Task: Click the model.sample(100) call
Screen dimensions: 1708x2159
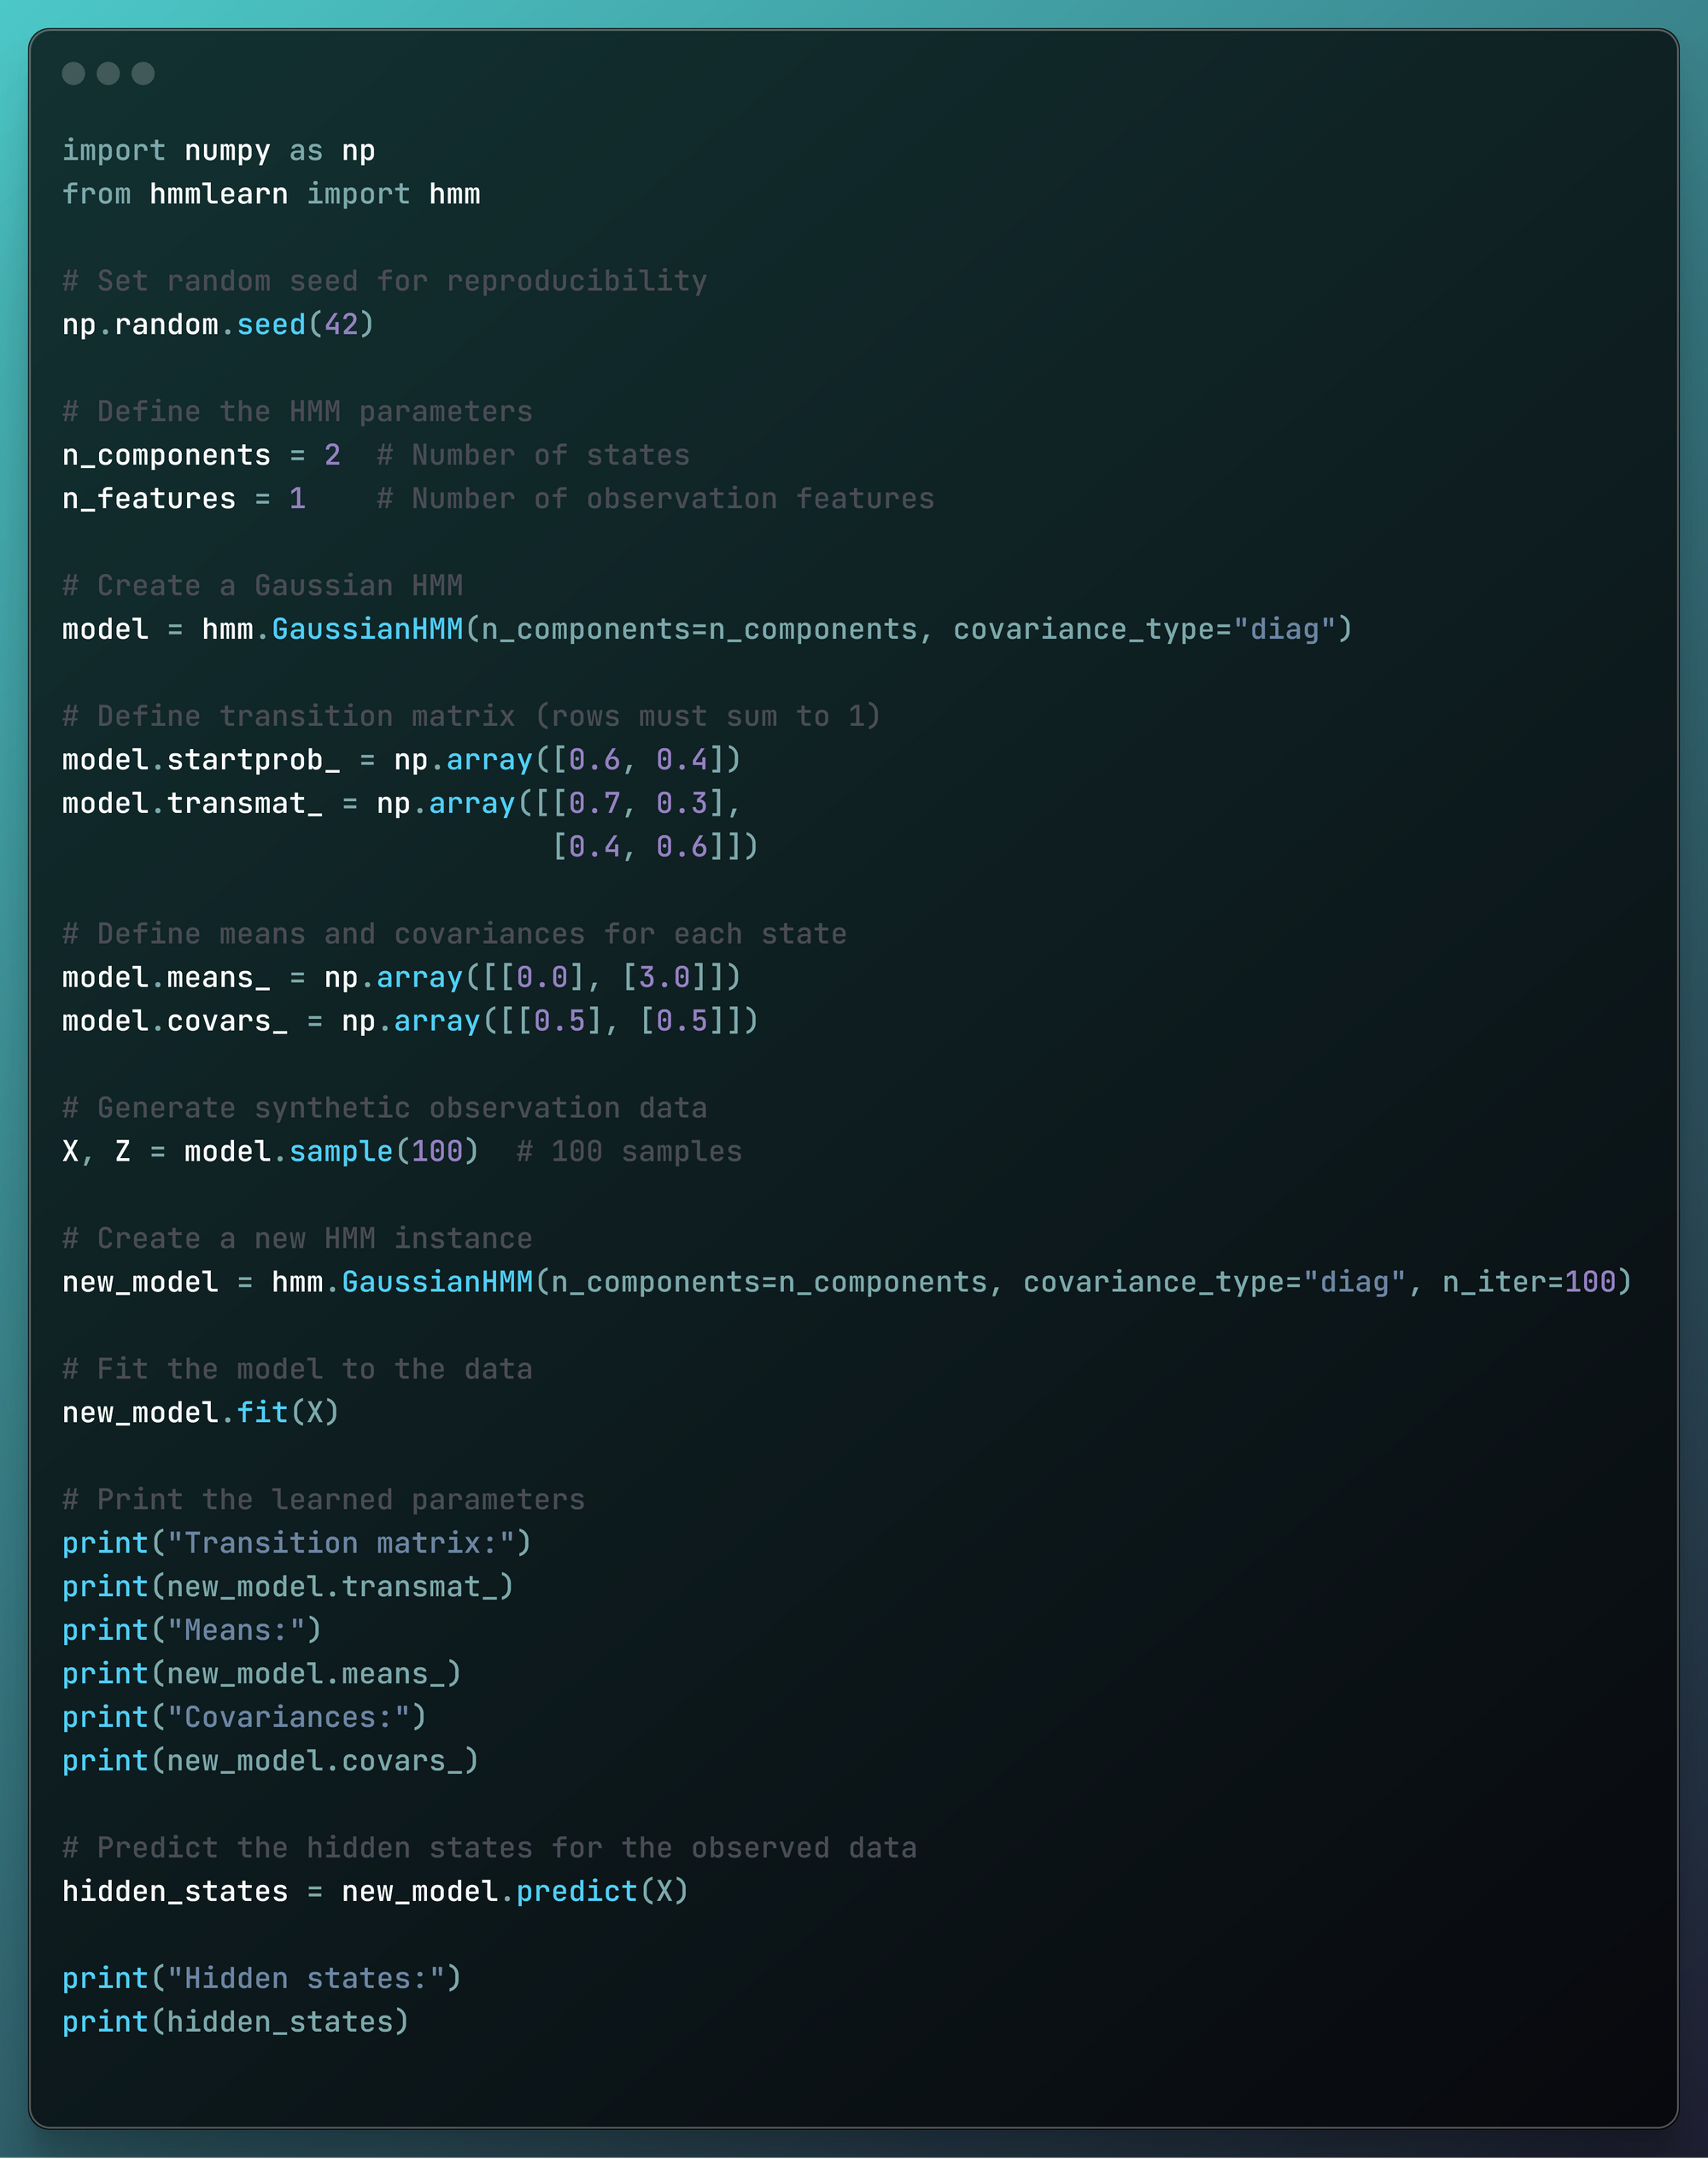Action: click(x=330, y=1150)
